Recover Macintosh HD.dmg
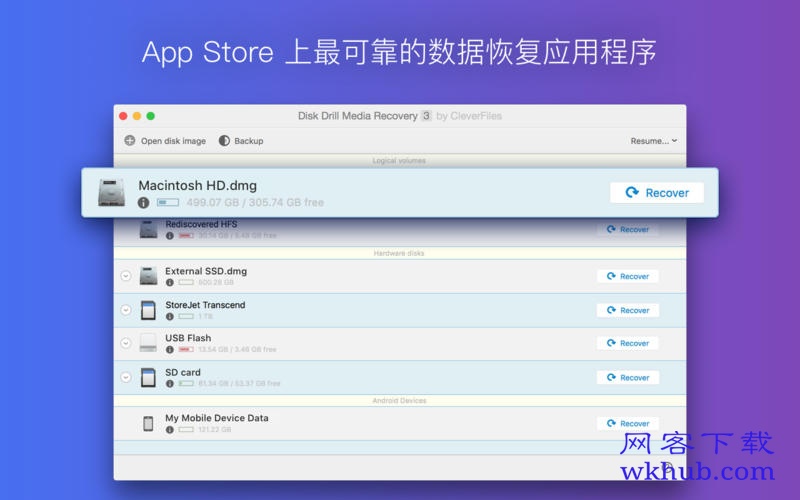The image size is (800, 500). click(657, 193)
